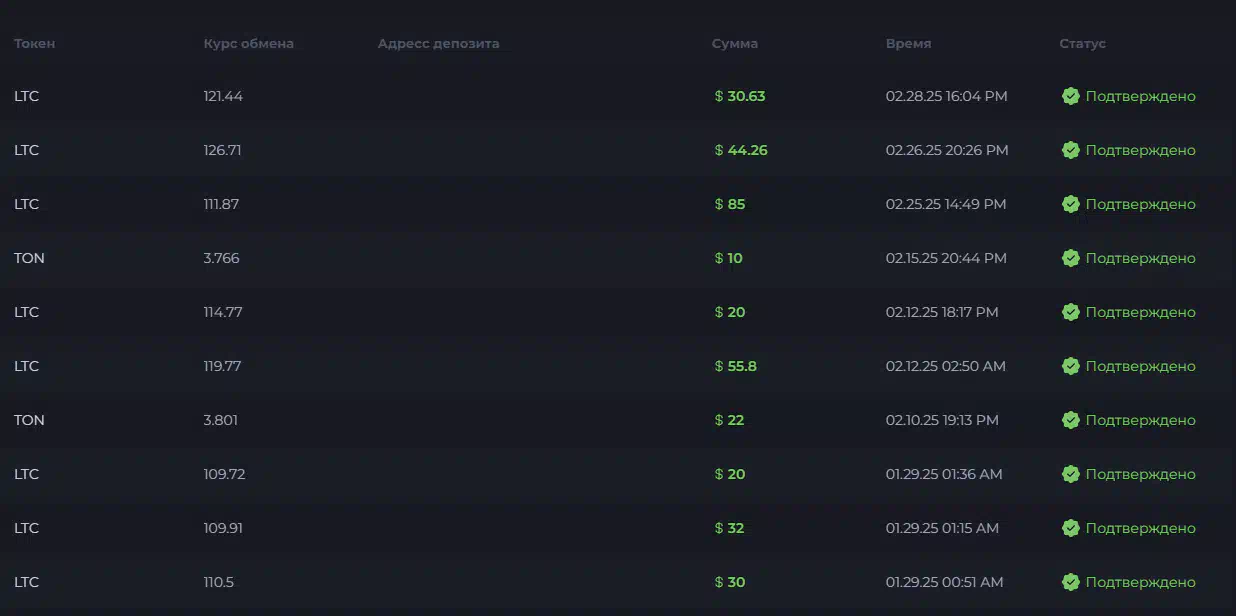This screenshot has height=616, width=1236.
Task: Click exchange rate 114.77
Action: click(223, 312)
